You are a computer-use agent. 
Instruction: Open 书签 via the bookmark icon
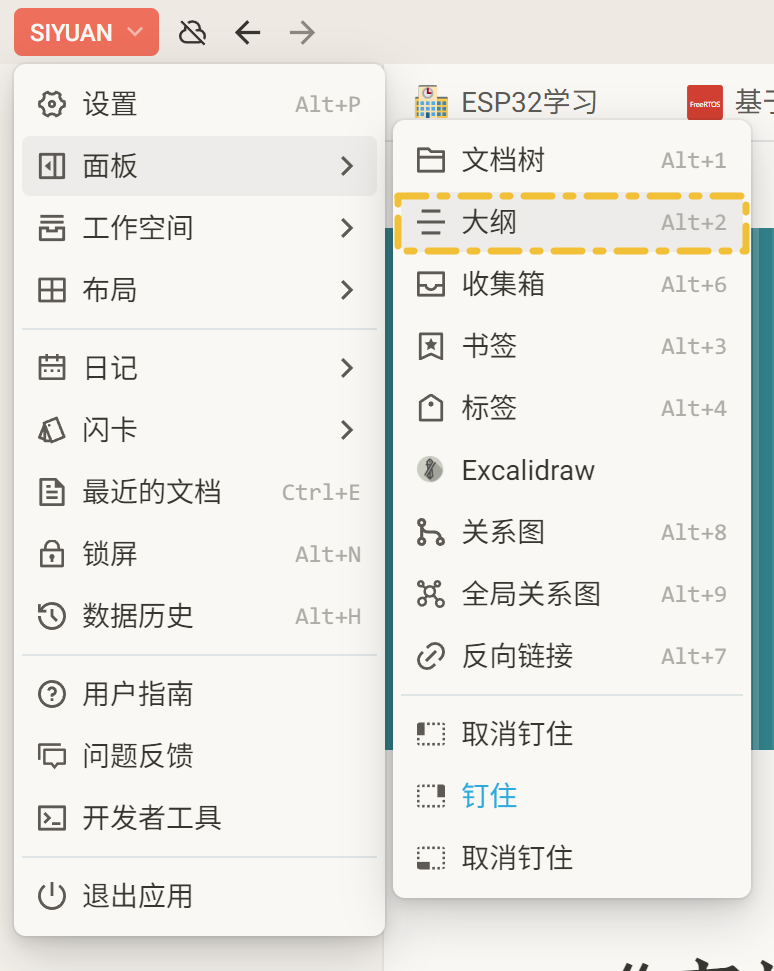pyautogui.click(x=430, y=346)
